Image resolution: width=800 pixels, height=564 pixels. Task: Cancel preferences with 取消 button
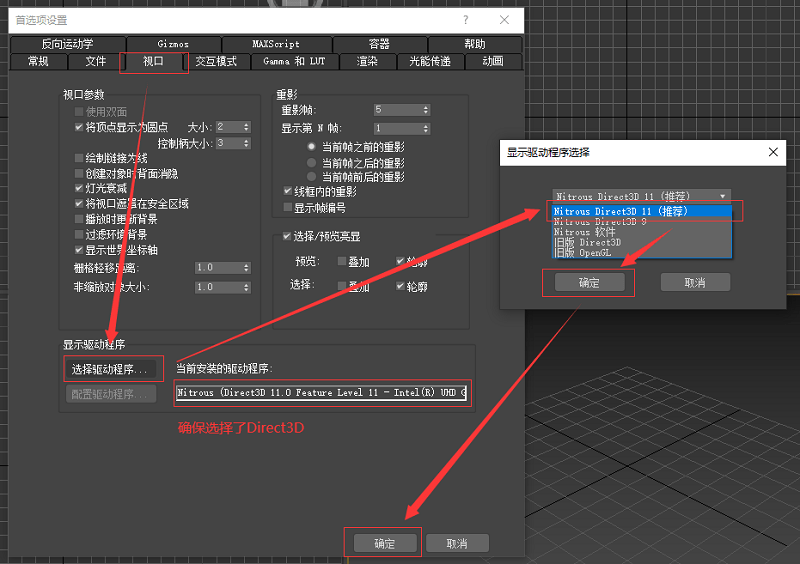pos(457,544)
